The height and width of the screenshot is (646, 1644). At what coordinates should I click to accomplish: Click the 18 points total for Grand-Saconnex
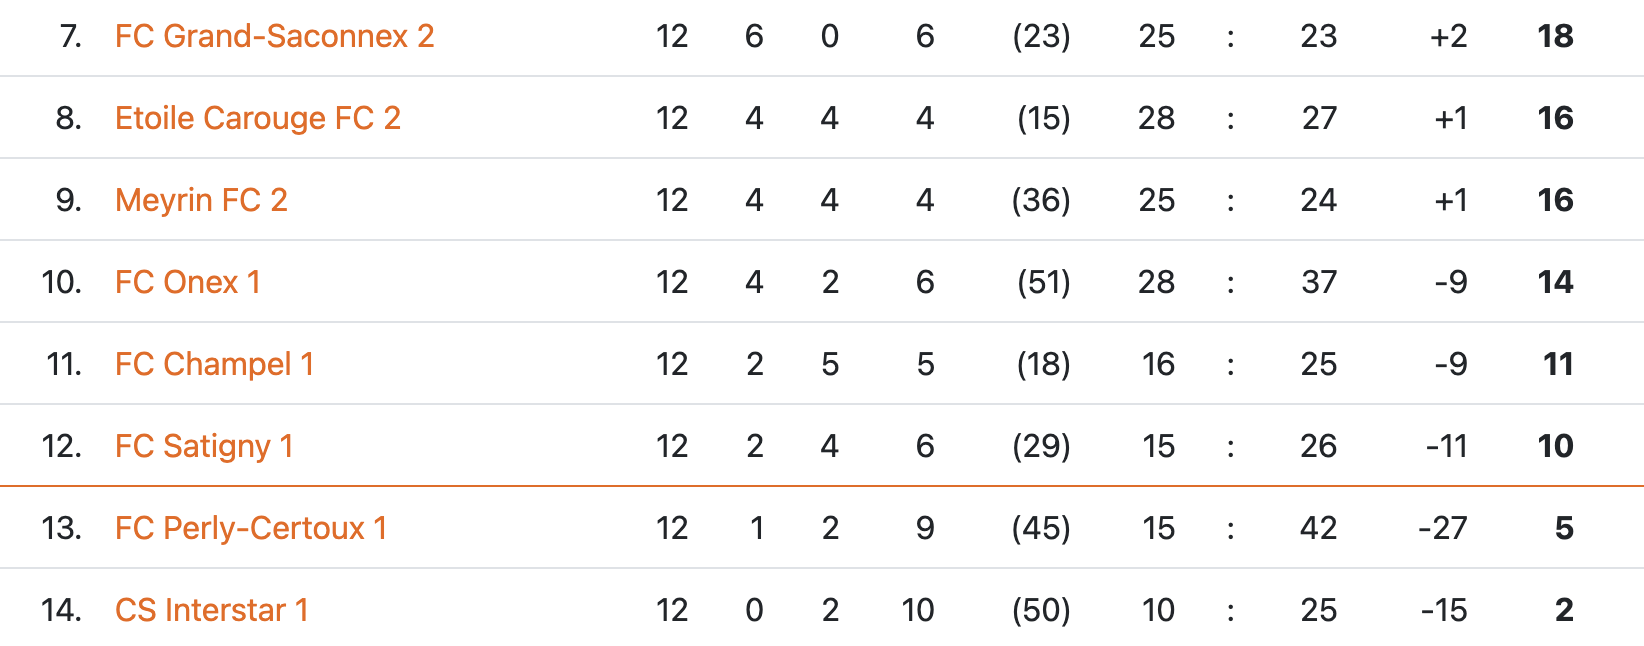coord(1555,36)
